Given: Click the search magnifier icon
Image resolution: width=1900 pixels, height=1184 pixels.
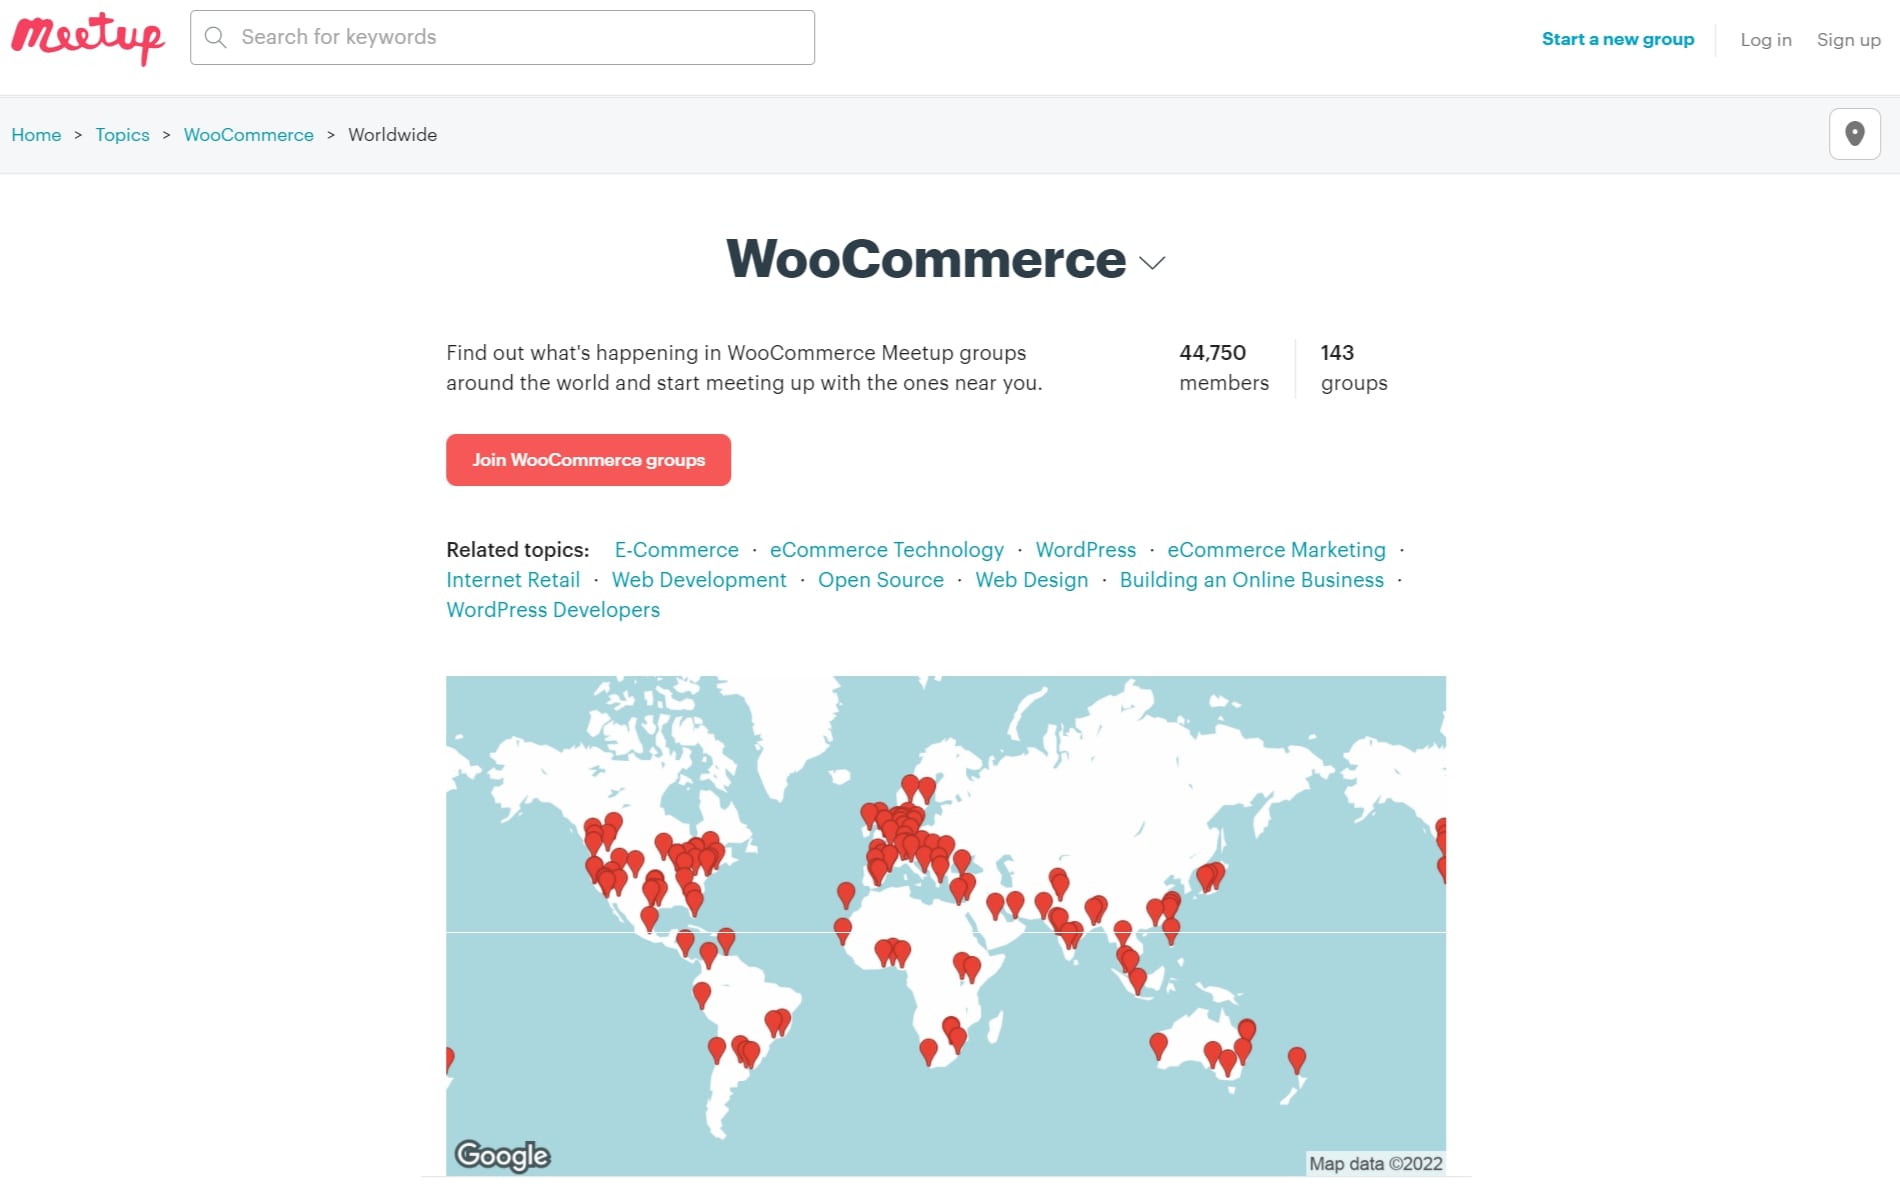Looking at the screenshot, I should (215, 38).
